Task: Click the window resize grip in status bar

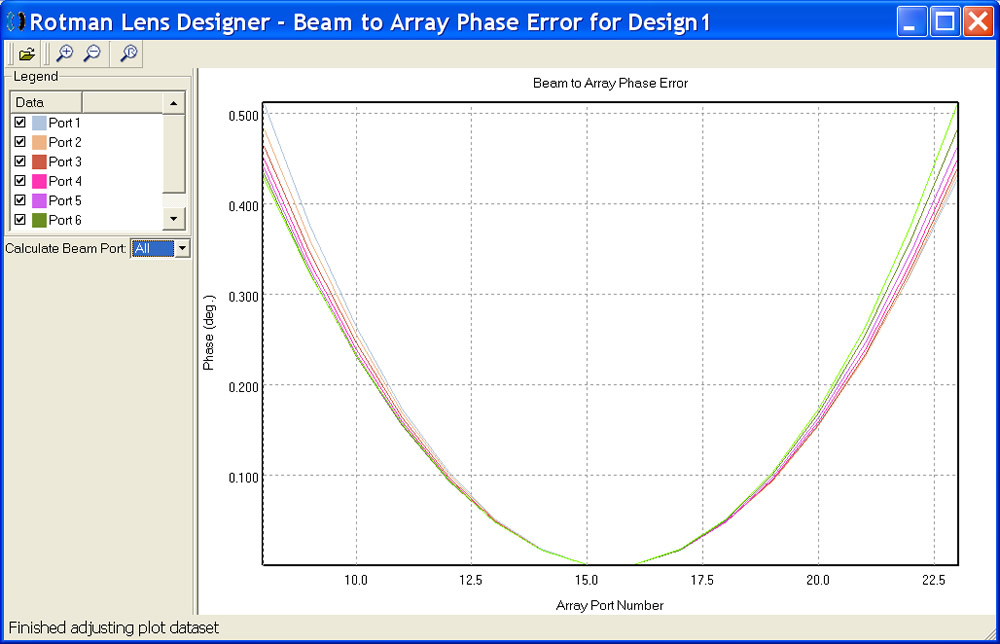Action: (x=989, y=632)
